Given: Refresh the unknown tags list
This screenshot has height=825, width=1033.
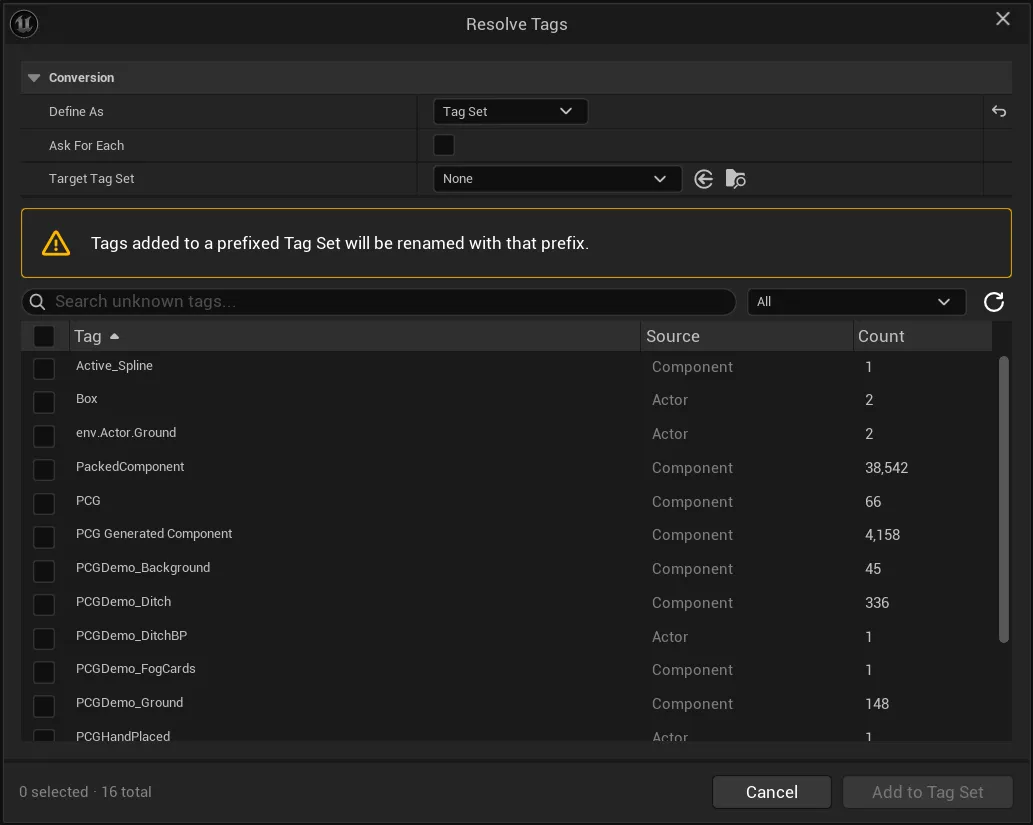Looking at the screenshot, I should pos(993,302).
